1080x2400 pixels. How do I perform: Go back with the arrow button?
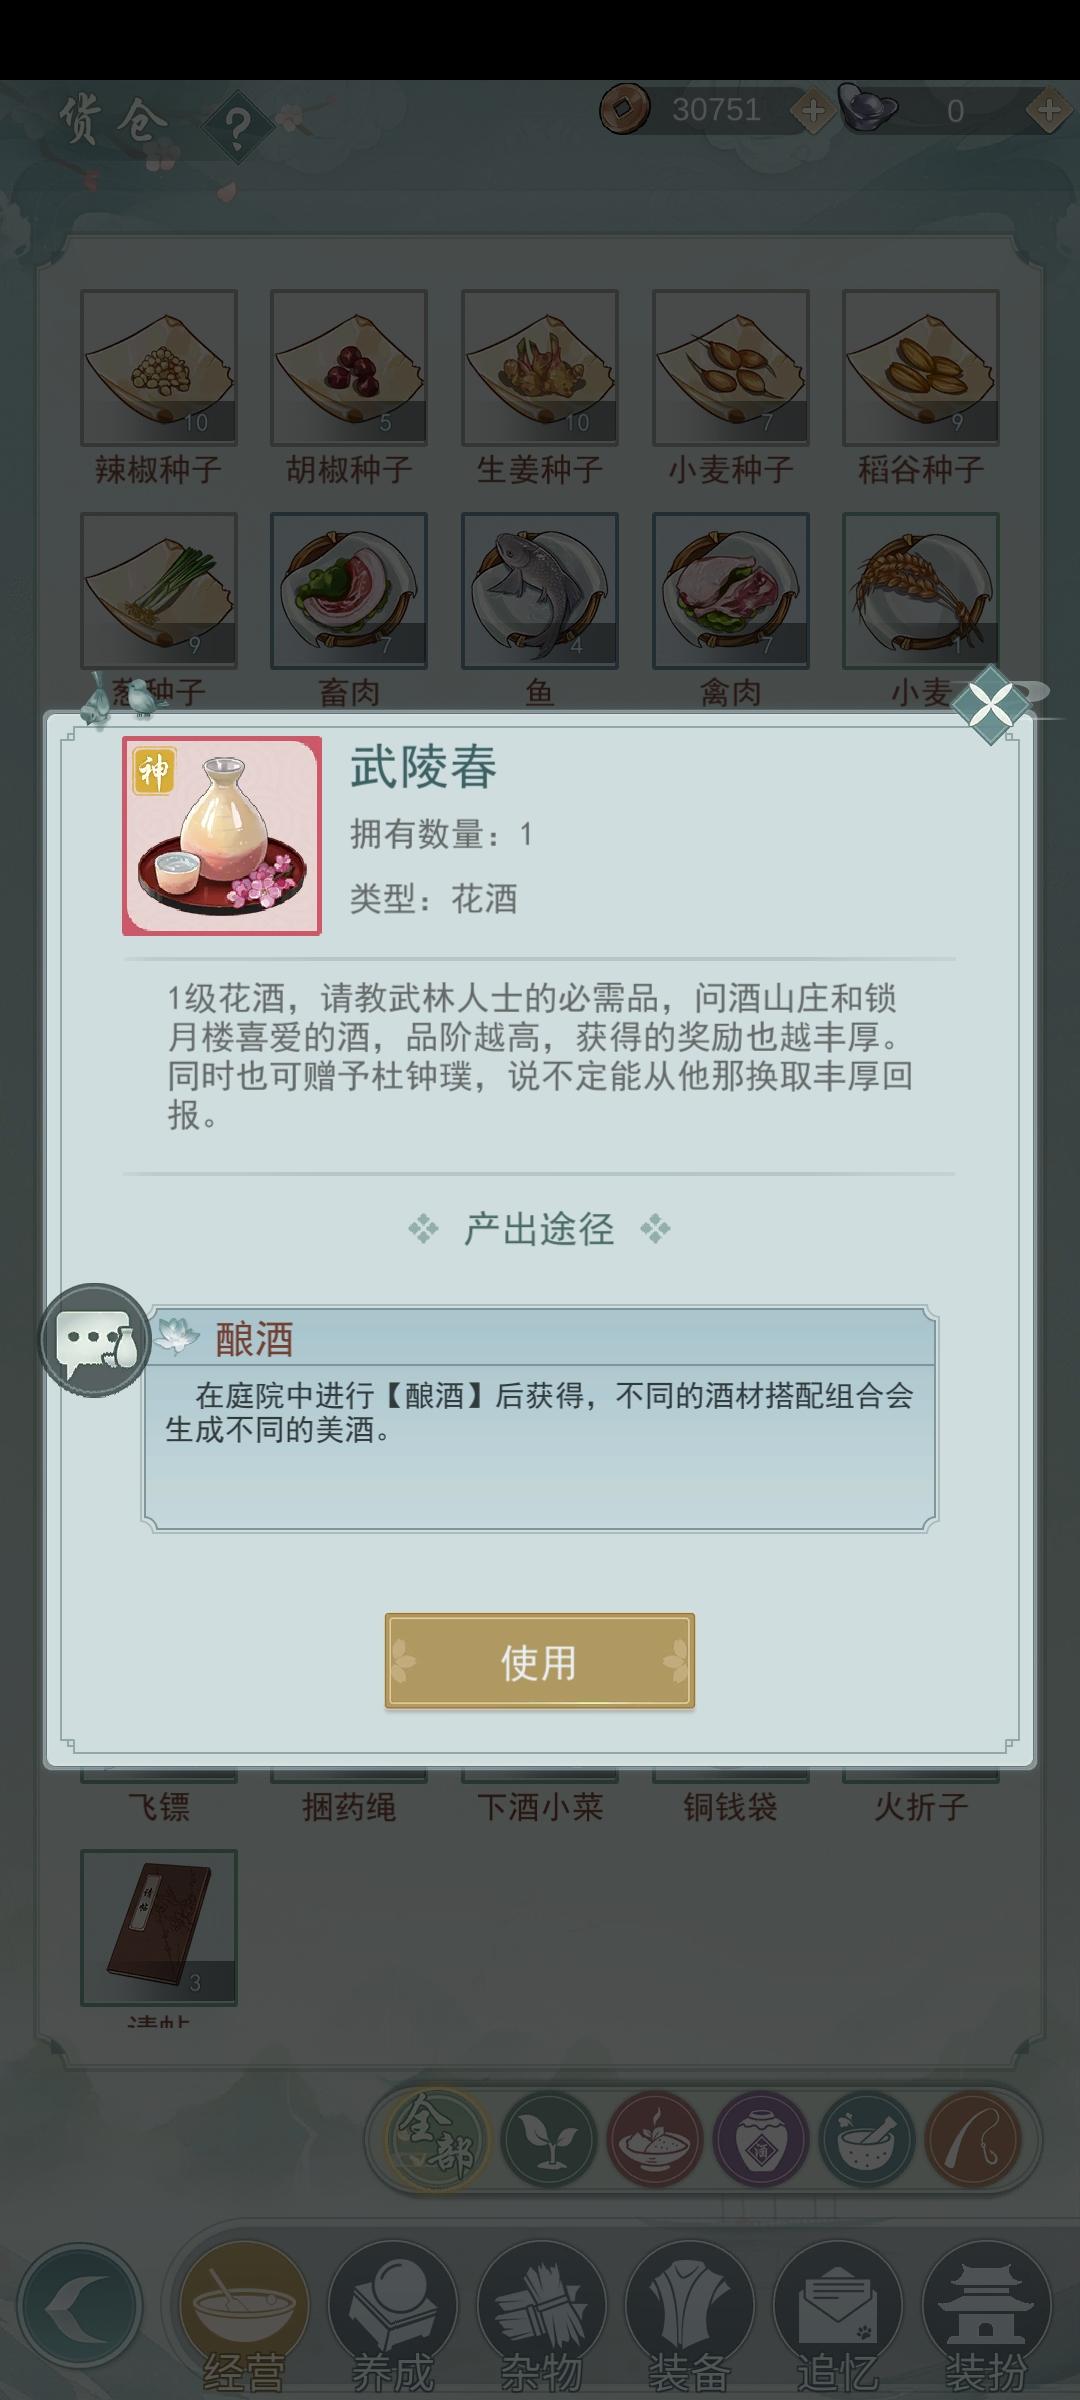[80, 2308]
